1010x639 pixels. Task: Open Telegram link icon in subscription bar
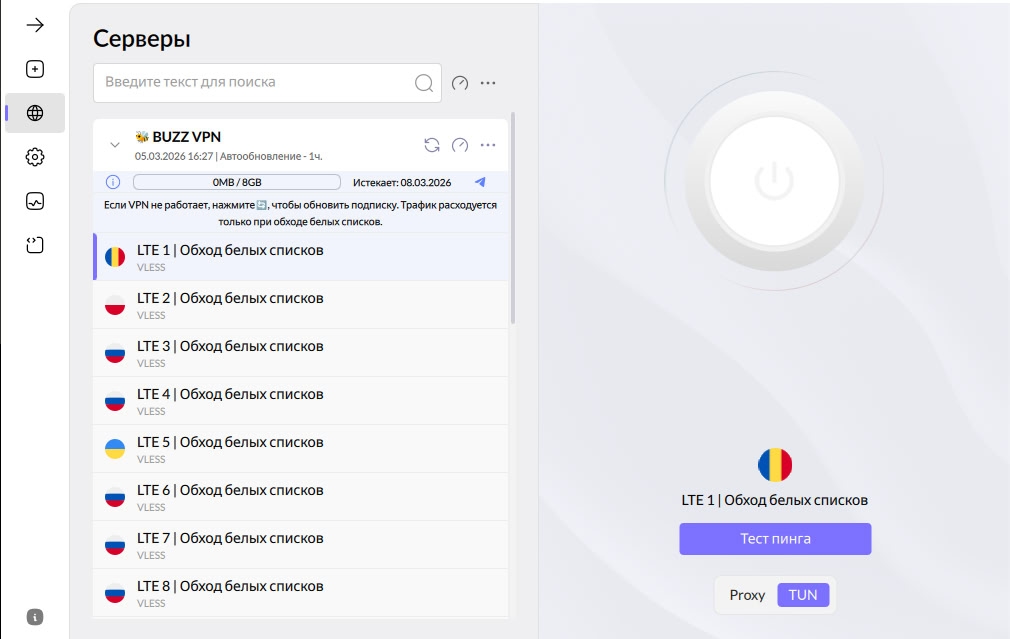coord(480,182)
